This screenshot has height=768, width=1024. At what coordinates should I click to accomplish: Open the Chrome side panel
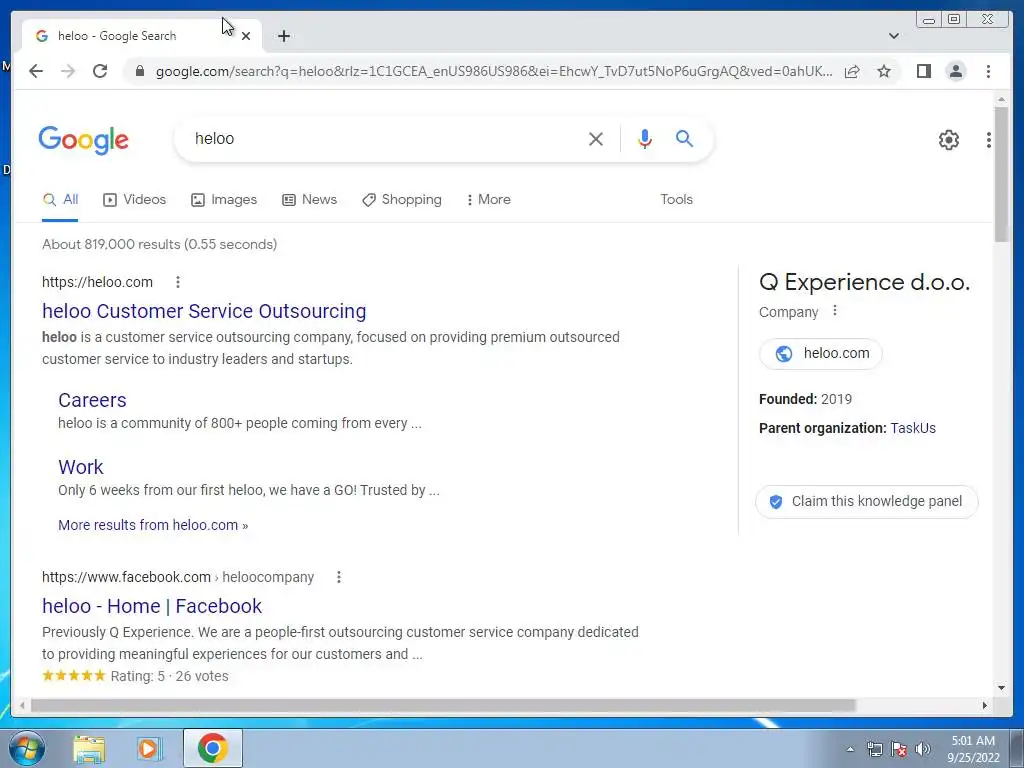923,71
